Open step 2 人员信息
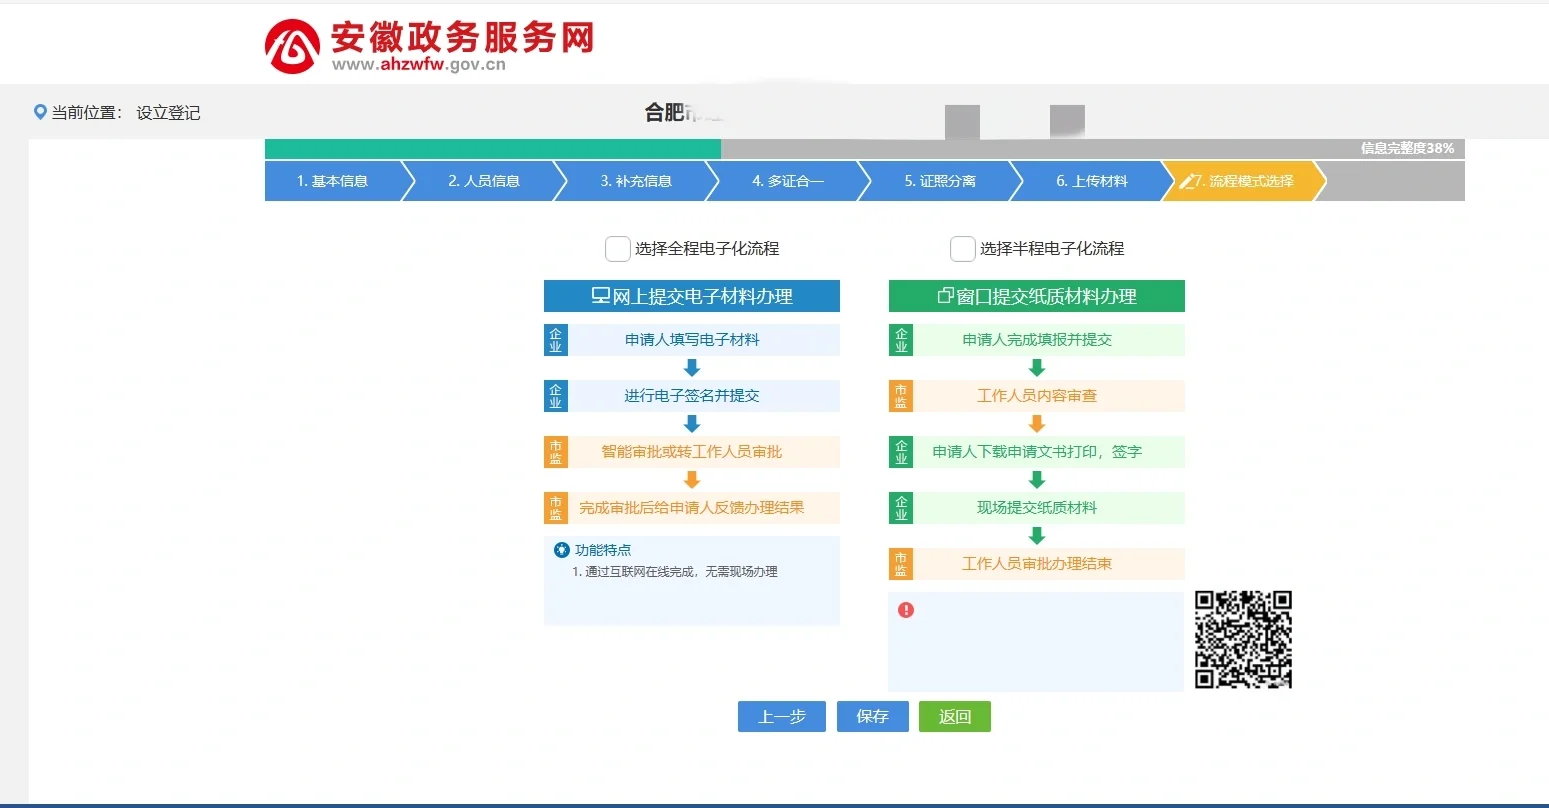 click(x=484, y=181)
